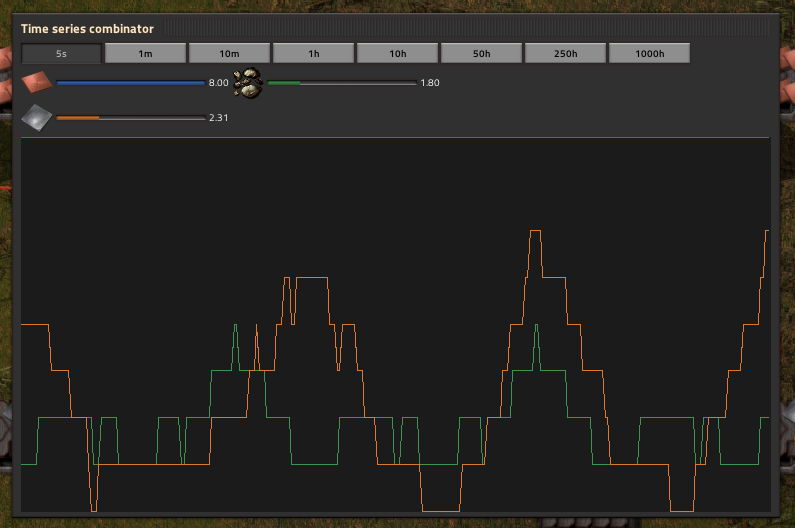Click the orange iron plate value bar
The image size is (795, 528).
point(130,118)
